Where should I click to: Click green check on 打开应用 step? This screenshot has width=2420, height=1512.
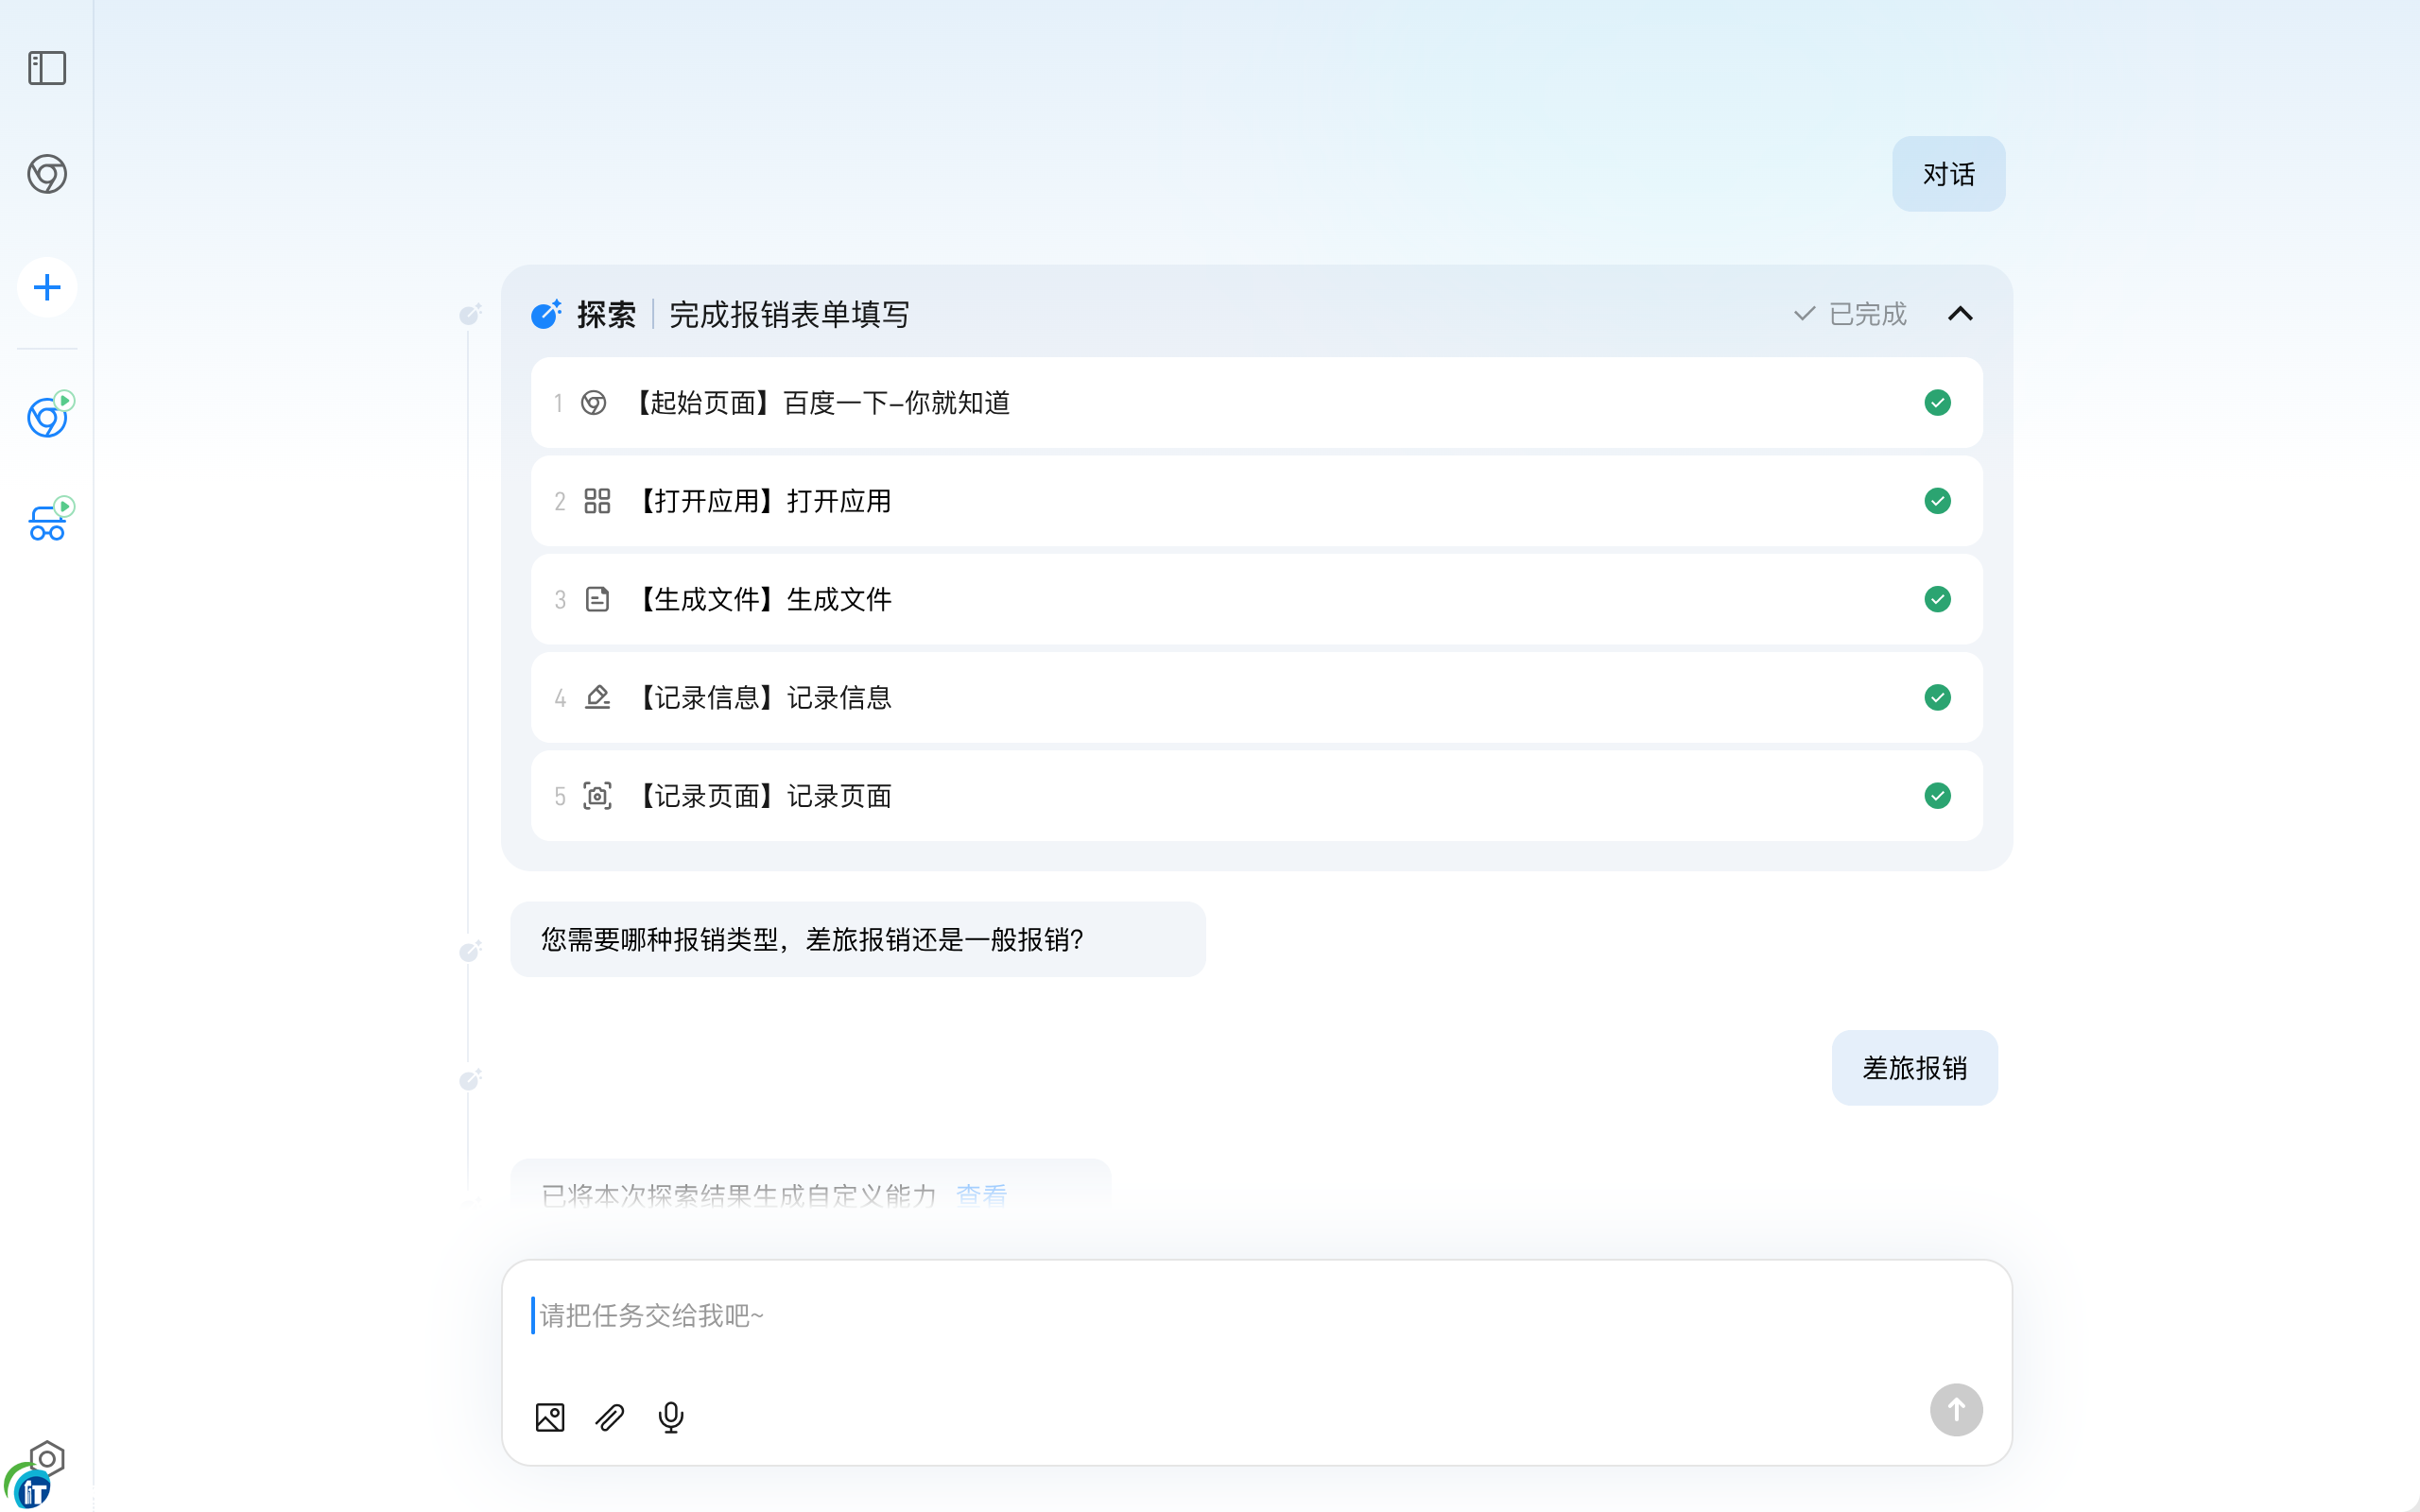pos(1937,501)
